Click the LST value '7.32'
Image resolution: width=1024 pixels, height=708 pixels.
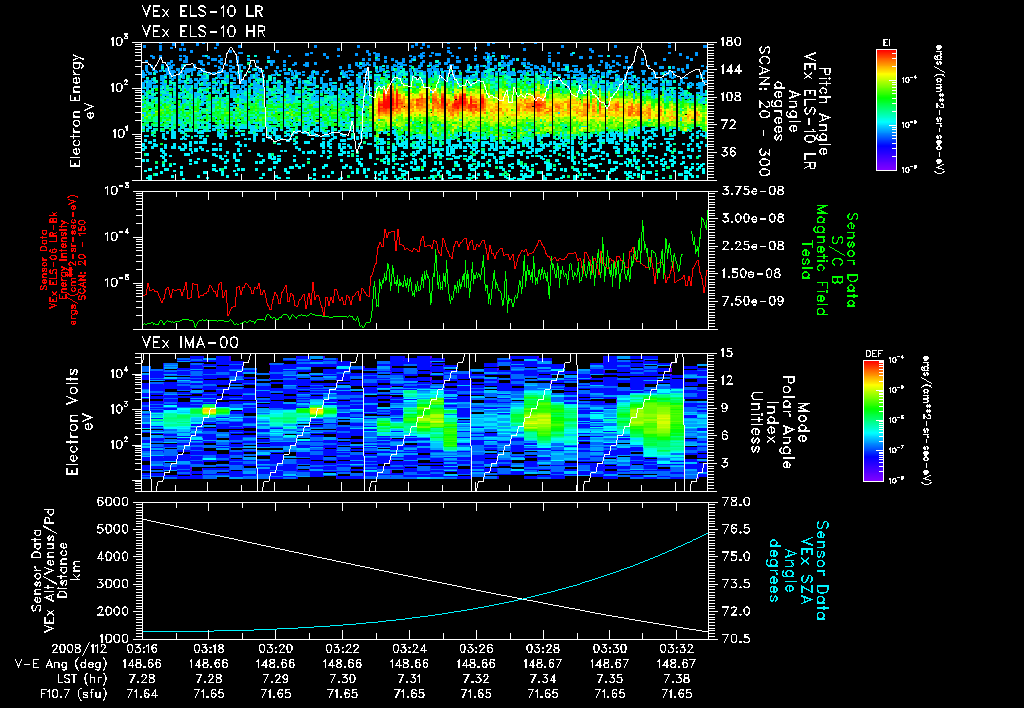coord(476,679)
